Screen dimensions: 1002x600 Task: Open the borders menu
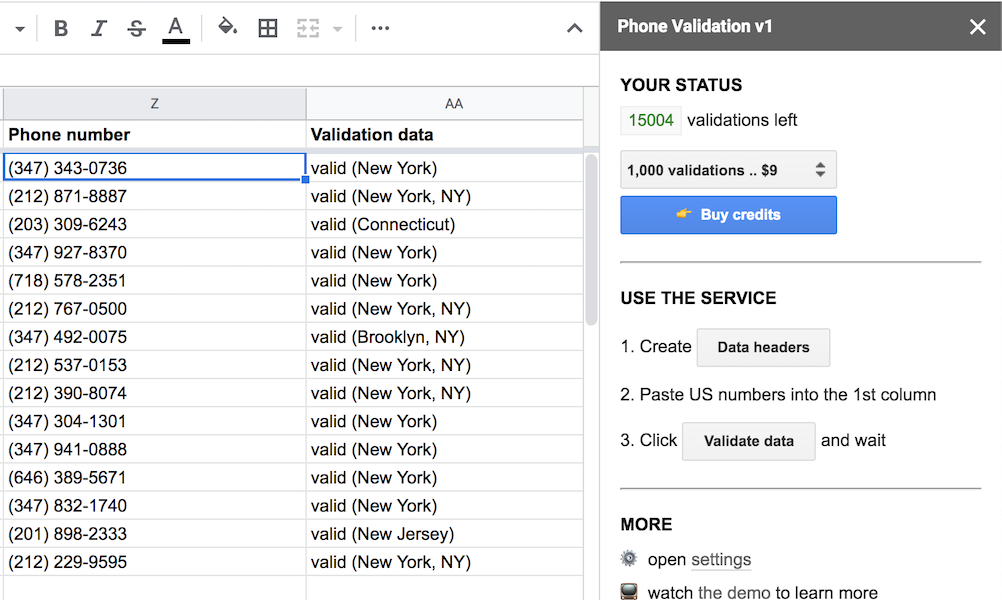tap(268, 27)
